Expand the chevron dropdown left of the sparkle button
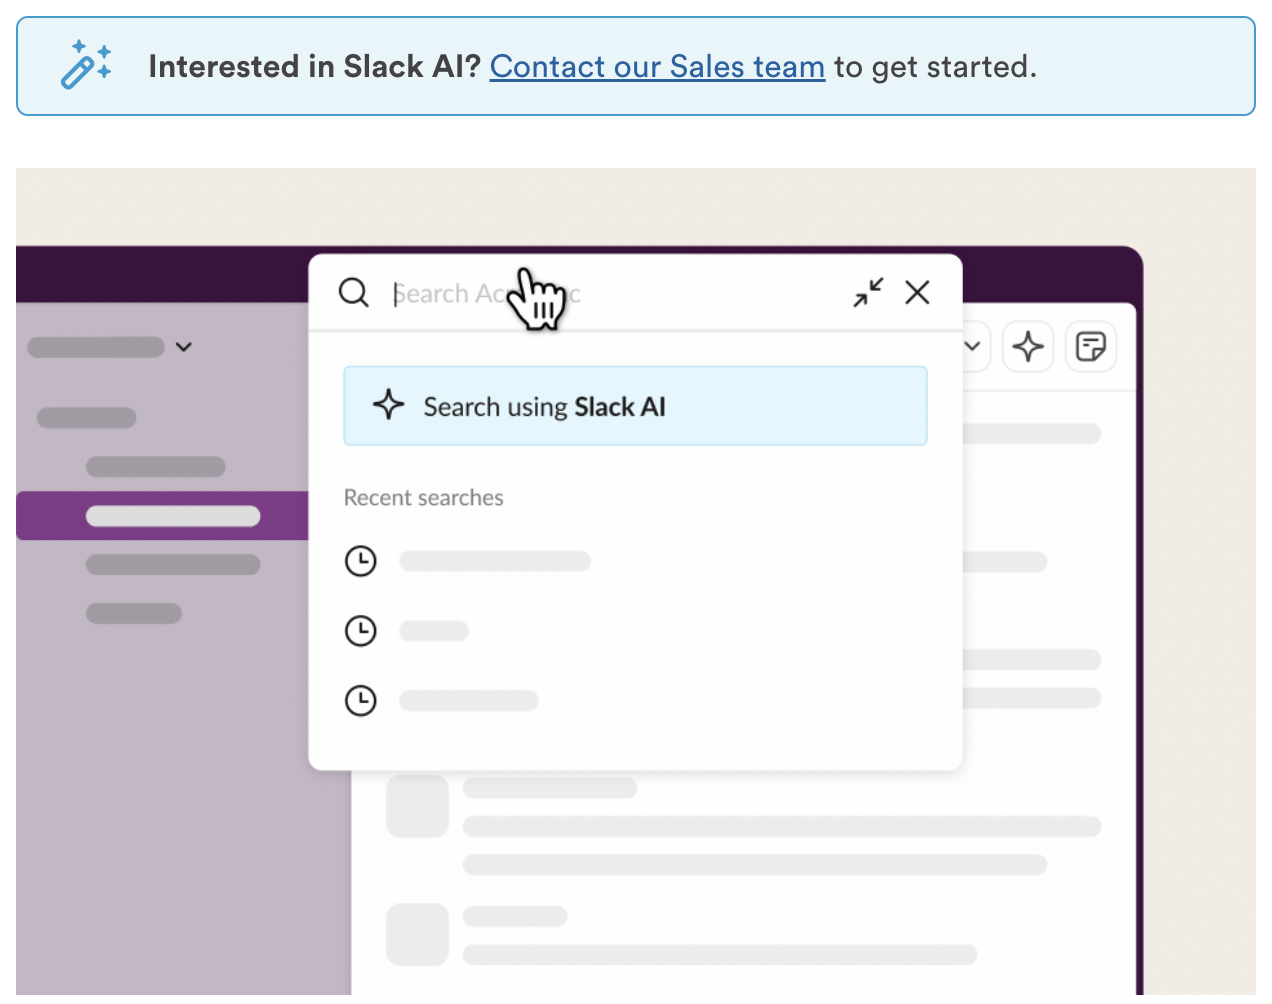1272x1004 pixels. [x=972, y=347]
